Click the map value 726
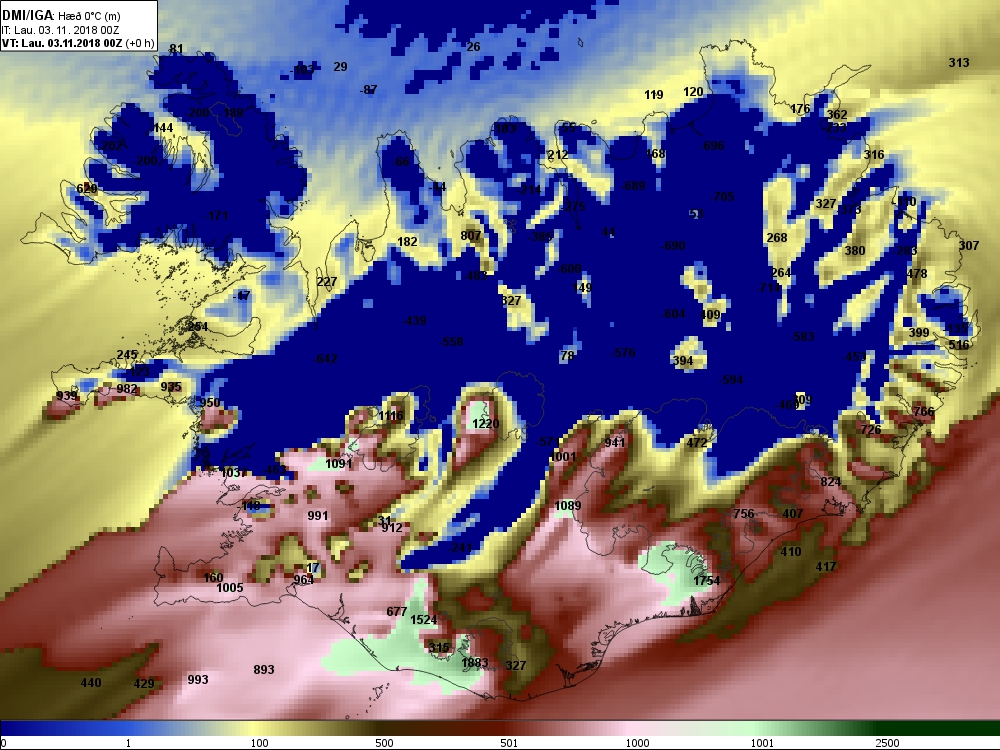 tap(871, 429)
